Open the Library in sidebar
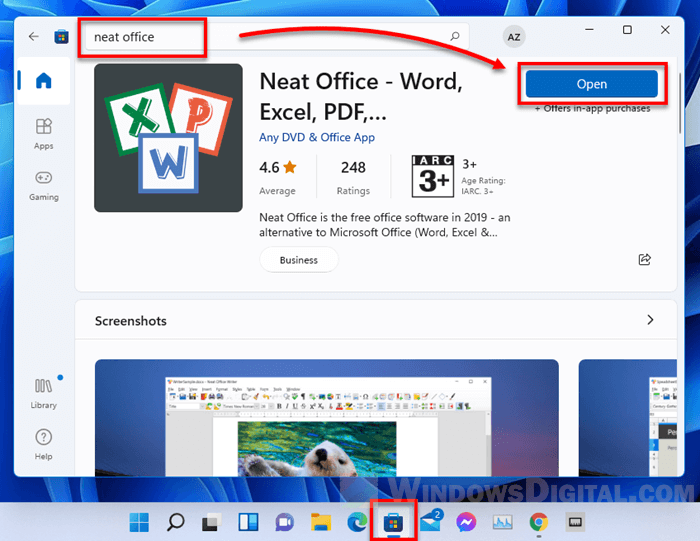 click(x=44, y=391)
